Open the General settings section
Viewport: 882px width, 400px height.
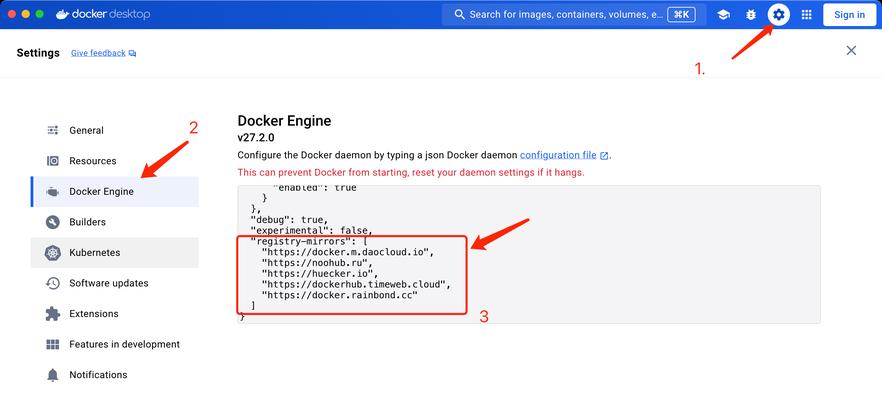click(x=115, y=130)
